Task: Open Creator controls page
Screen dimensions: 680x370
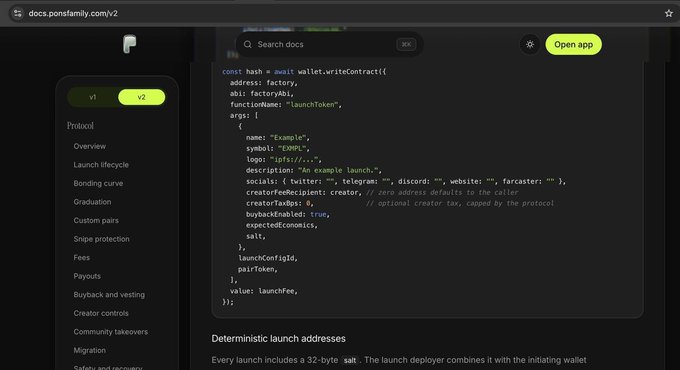Action: (101, 313)
